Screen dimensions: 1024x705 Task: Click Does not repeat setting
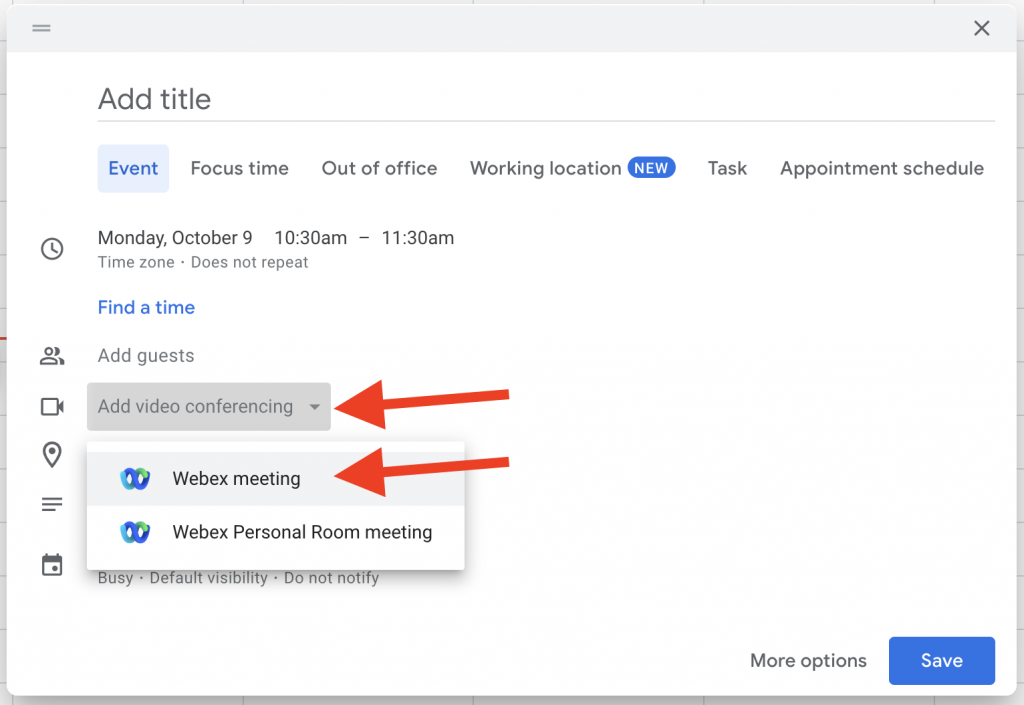(x=249, y=262)
